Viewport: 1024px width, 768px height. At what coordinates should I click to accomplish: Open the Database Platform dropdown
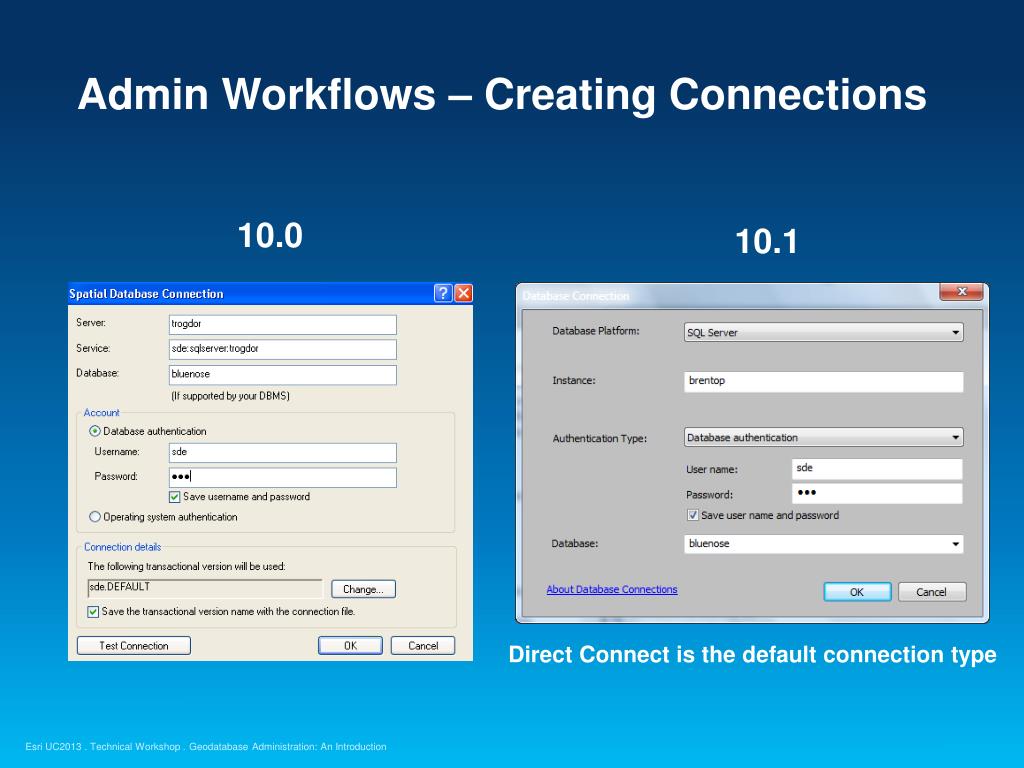pos(824,332)
